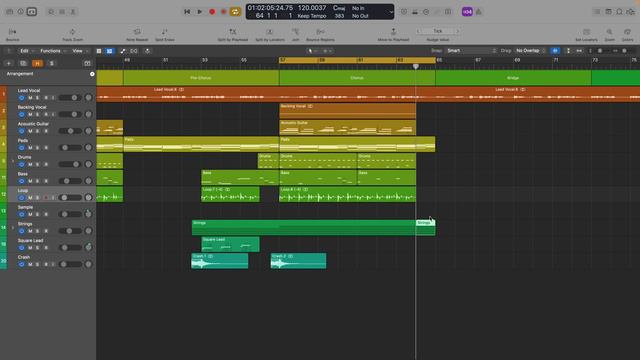Click the Zoom toolbar icon

tap(609, 32)
